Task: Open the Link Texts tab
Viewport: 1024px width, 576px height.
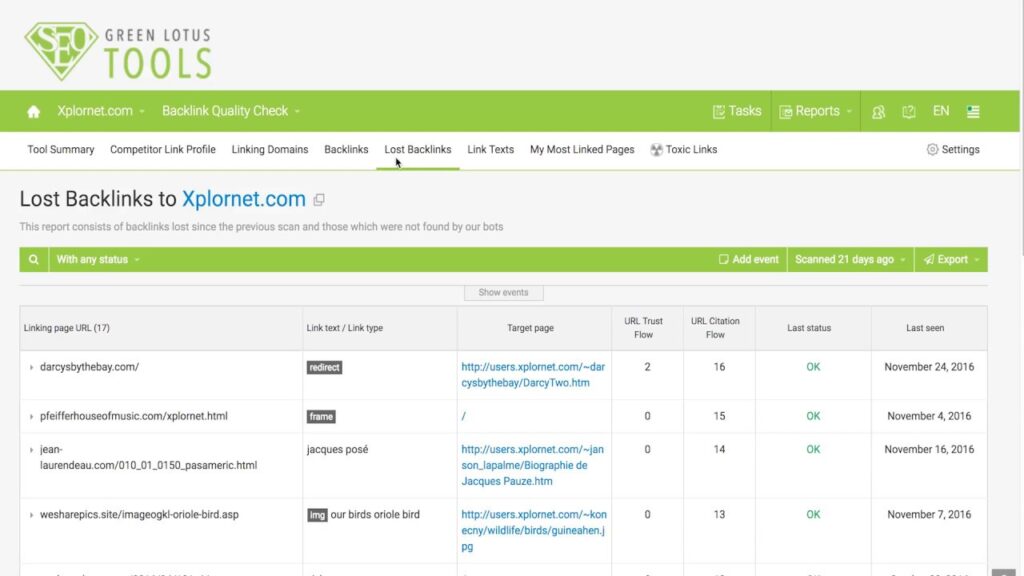Action: click(490, 150)
